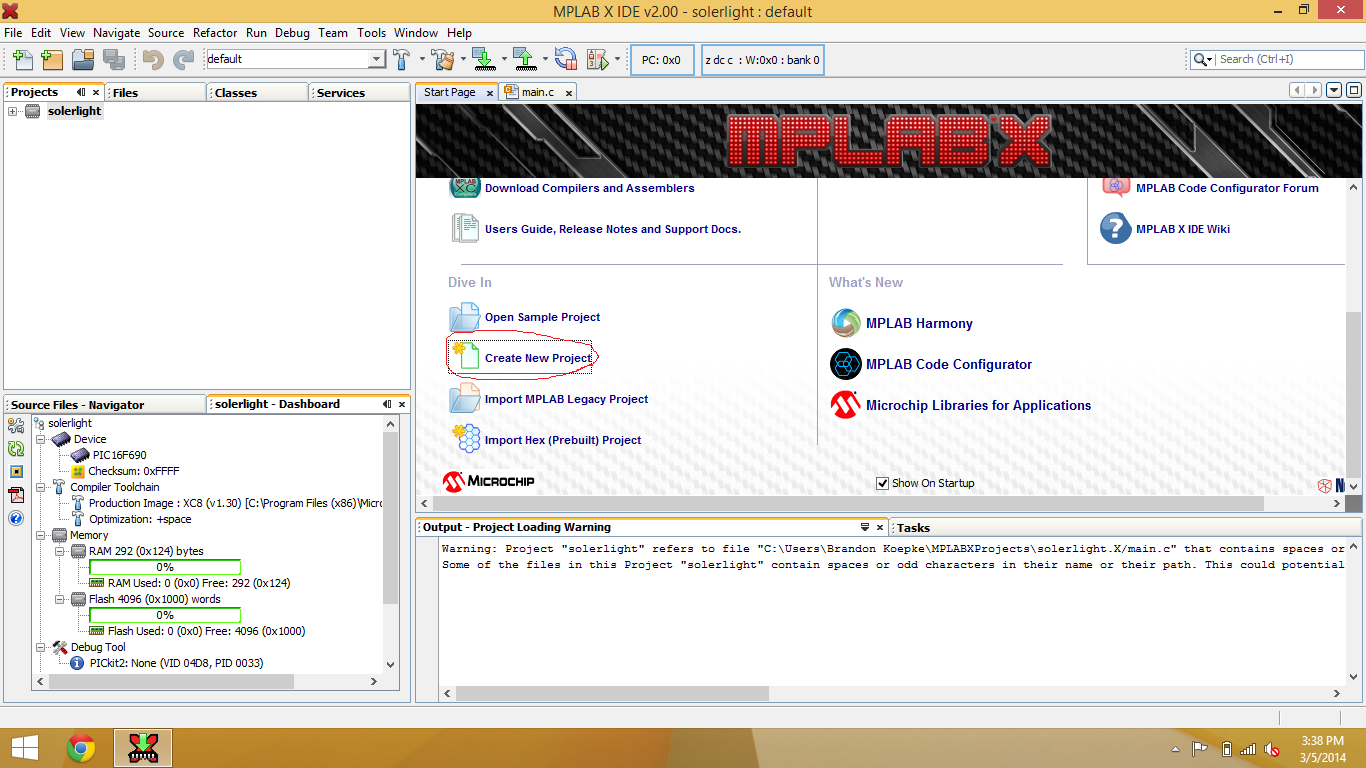The width and height of the screenshot is (1366, 768).
Task: Collapse the Debug Tool node
Action: point(41,647)
